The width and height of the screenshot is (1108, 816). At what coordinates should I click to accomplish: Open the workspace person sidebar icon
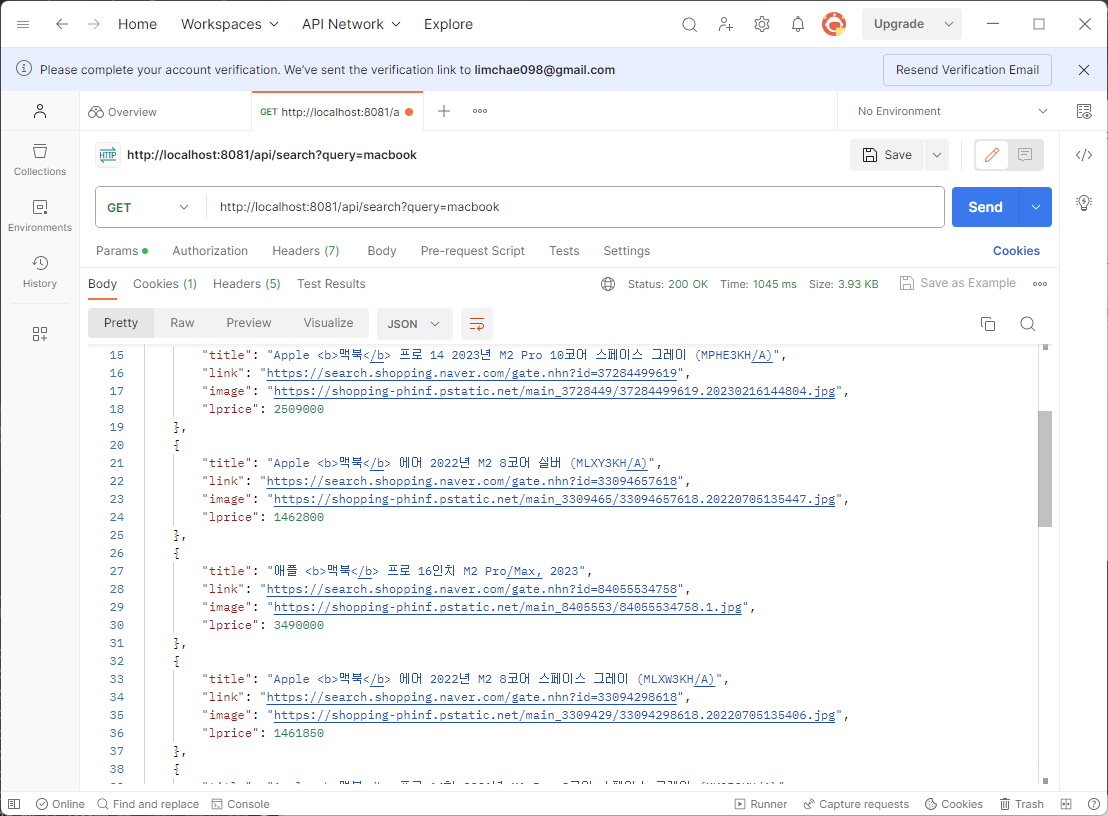pyautogui.click(x=40, y=111)
